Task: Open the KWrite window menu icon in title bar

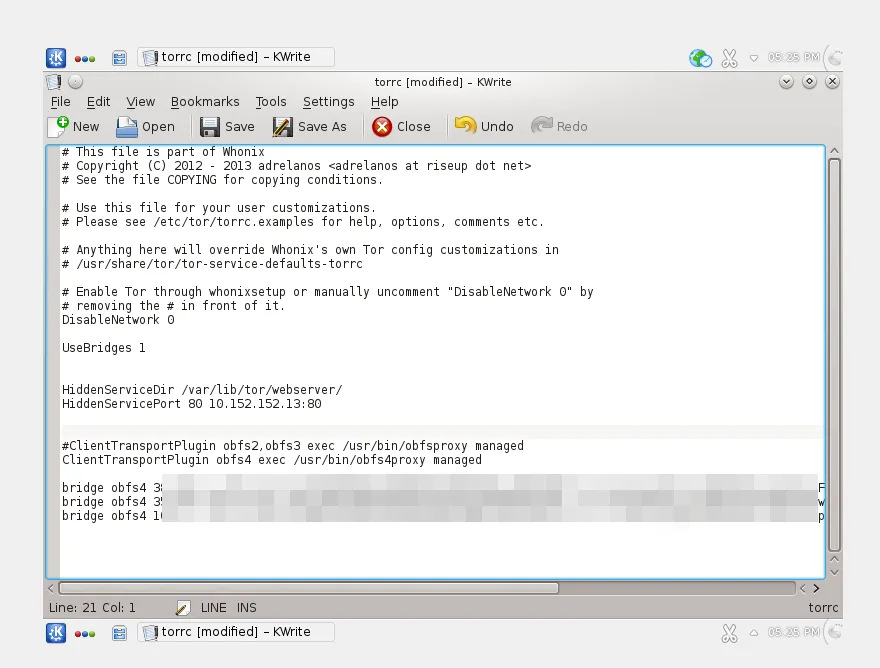Action: point(53,82)
